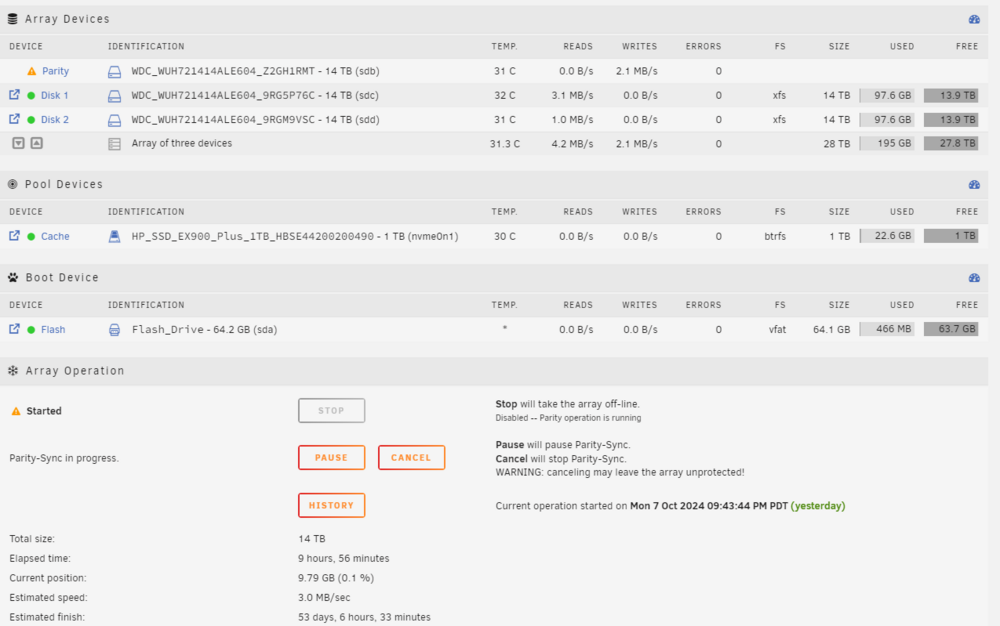Image resolution: width=1000 pixels, height=626 pixels.
Task: Open parity HISTORY button
Action: point(332,506)
